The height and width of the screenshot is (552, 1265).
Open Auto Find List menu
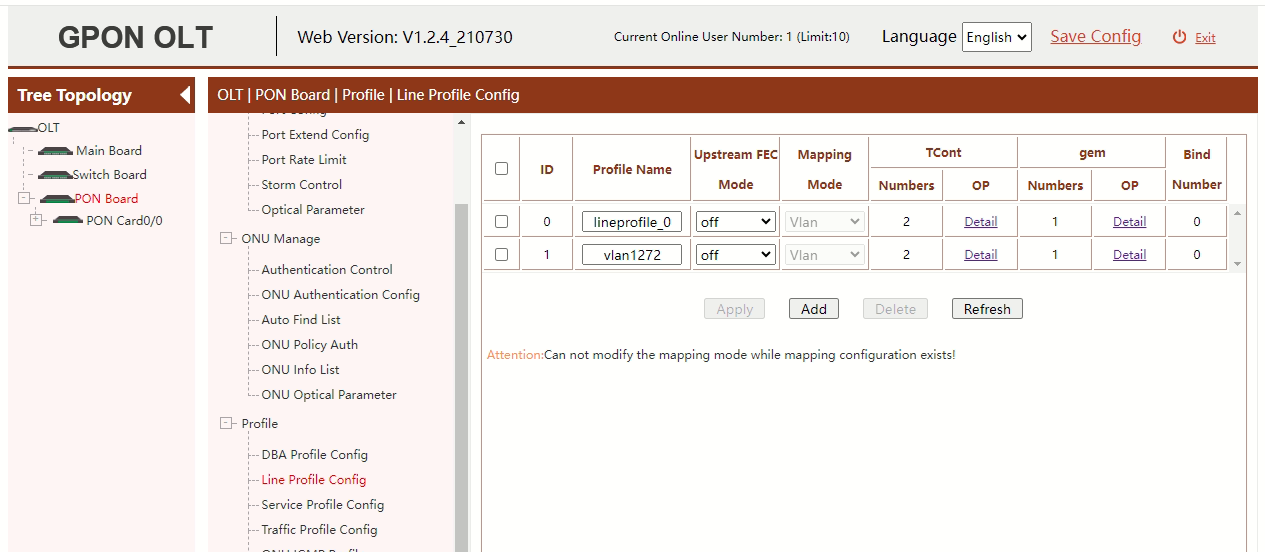(301, 320)
